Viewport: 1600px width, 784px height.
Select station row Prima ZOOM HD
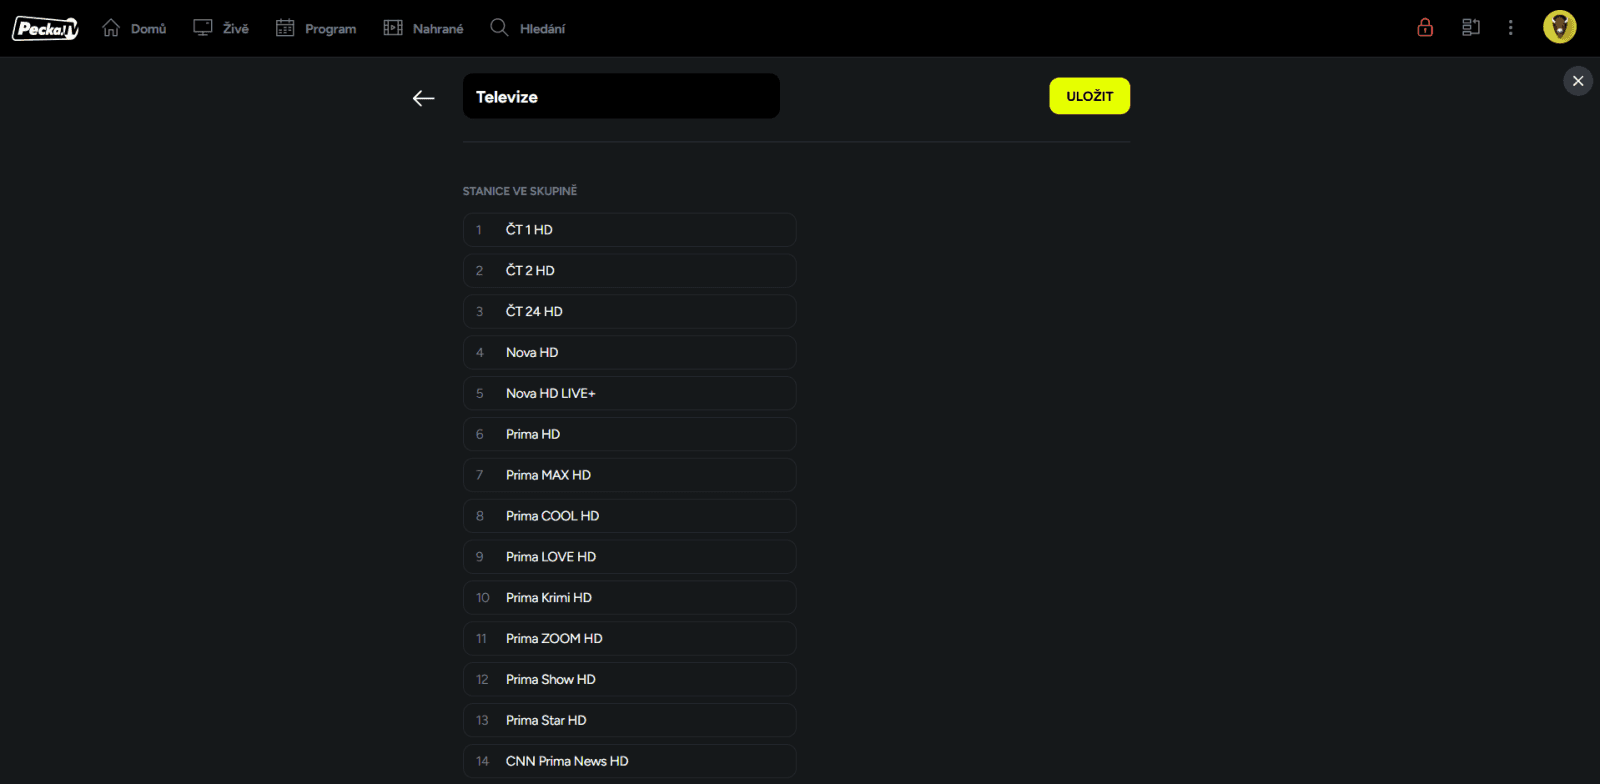(629, 639)
